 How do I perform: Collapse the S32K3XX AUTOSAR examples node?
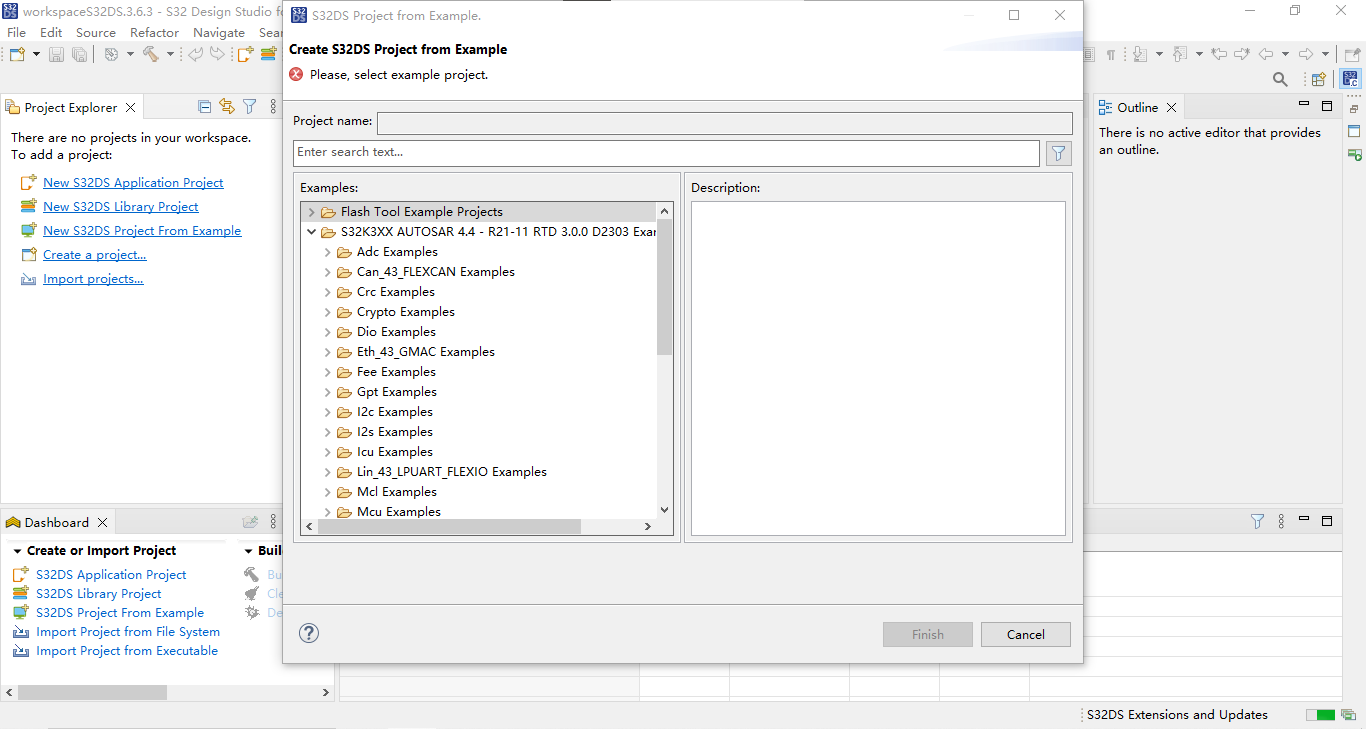tap(312, 232)
